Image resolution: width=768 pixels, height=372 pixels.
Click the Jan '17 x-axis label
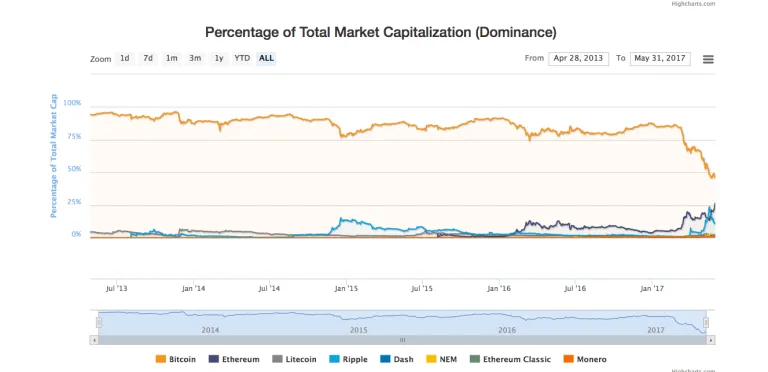652,288
